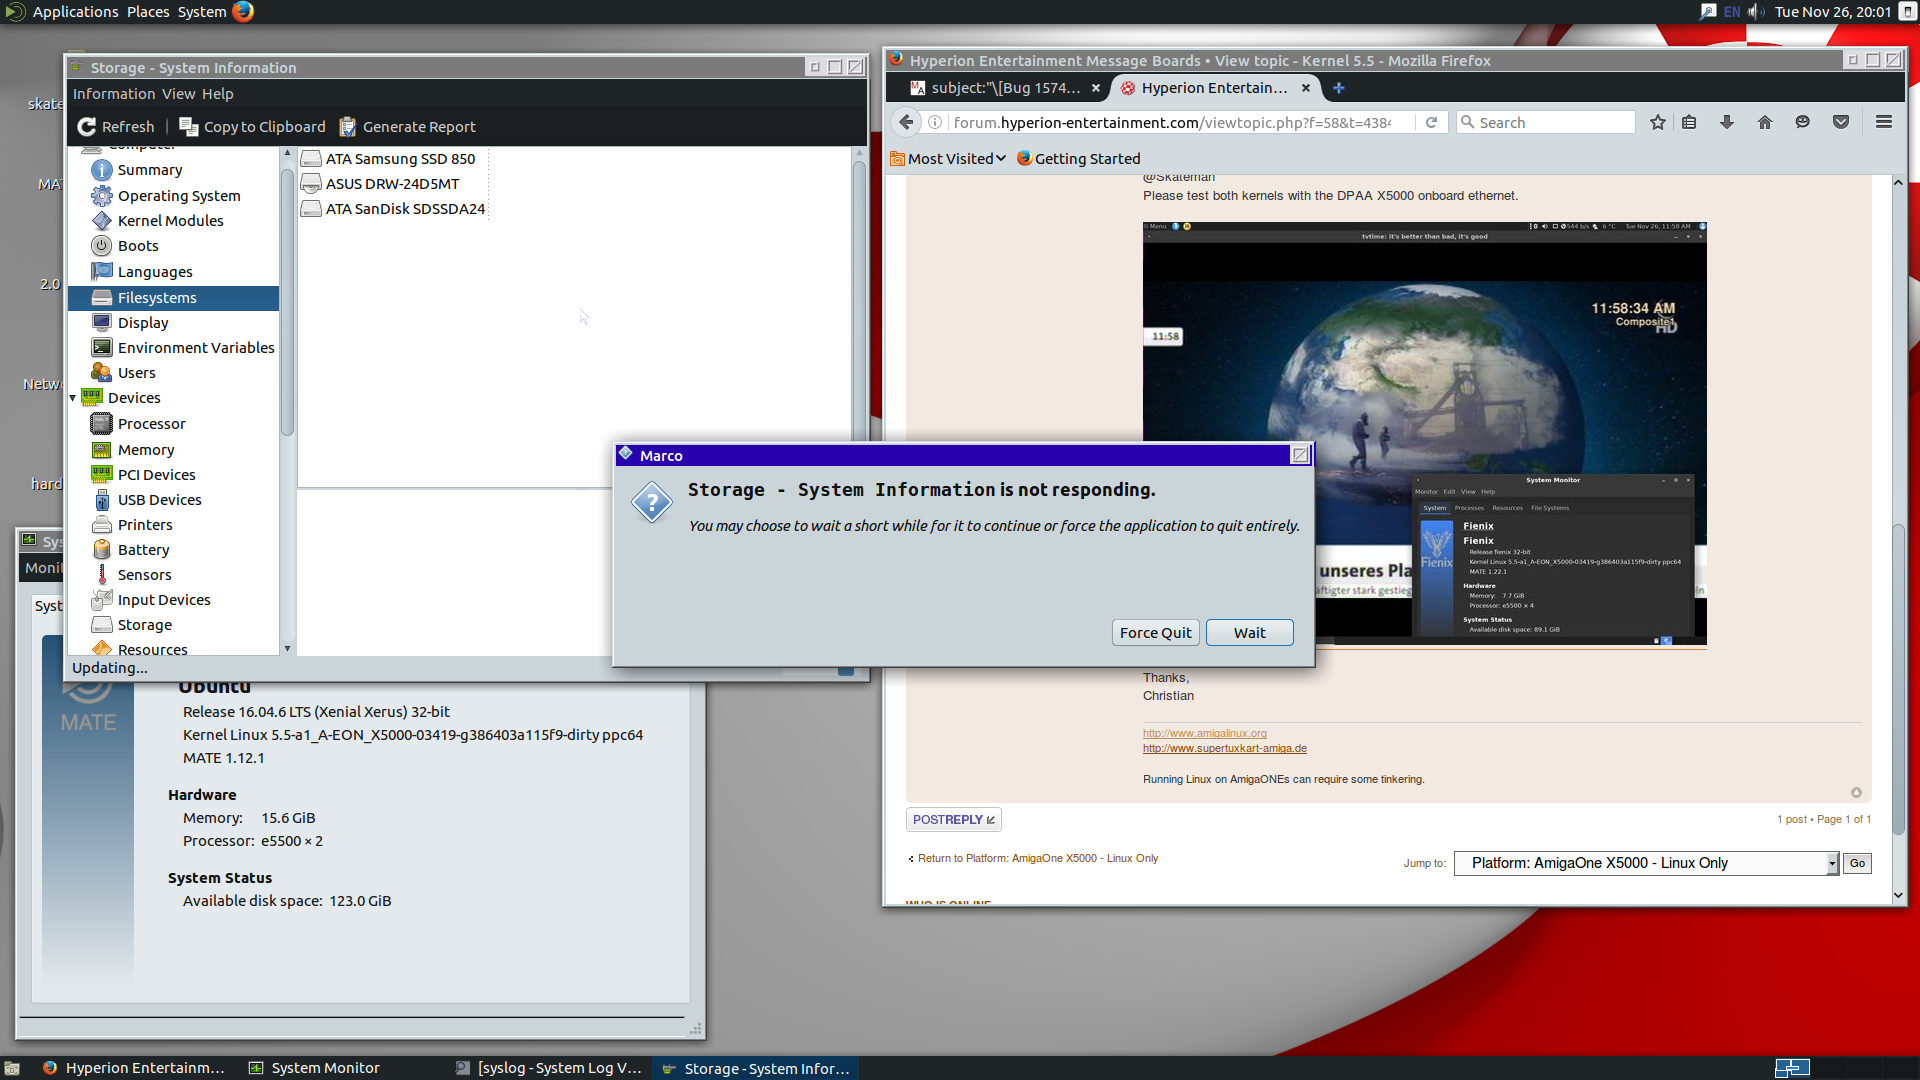This screenshot has width=1920, height=1080.
Task: Select the Sensors thermometer icon
Action: [101, 575]
